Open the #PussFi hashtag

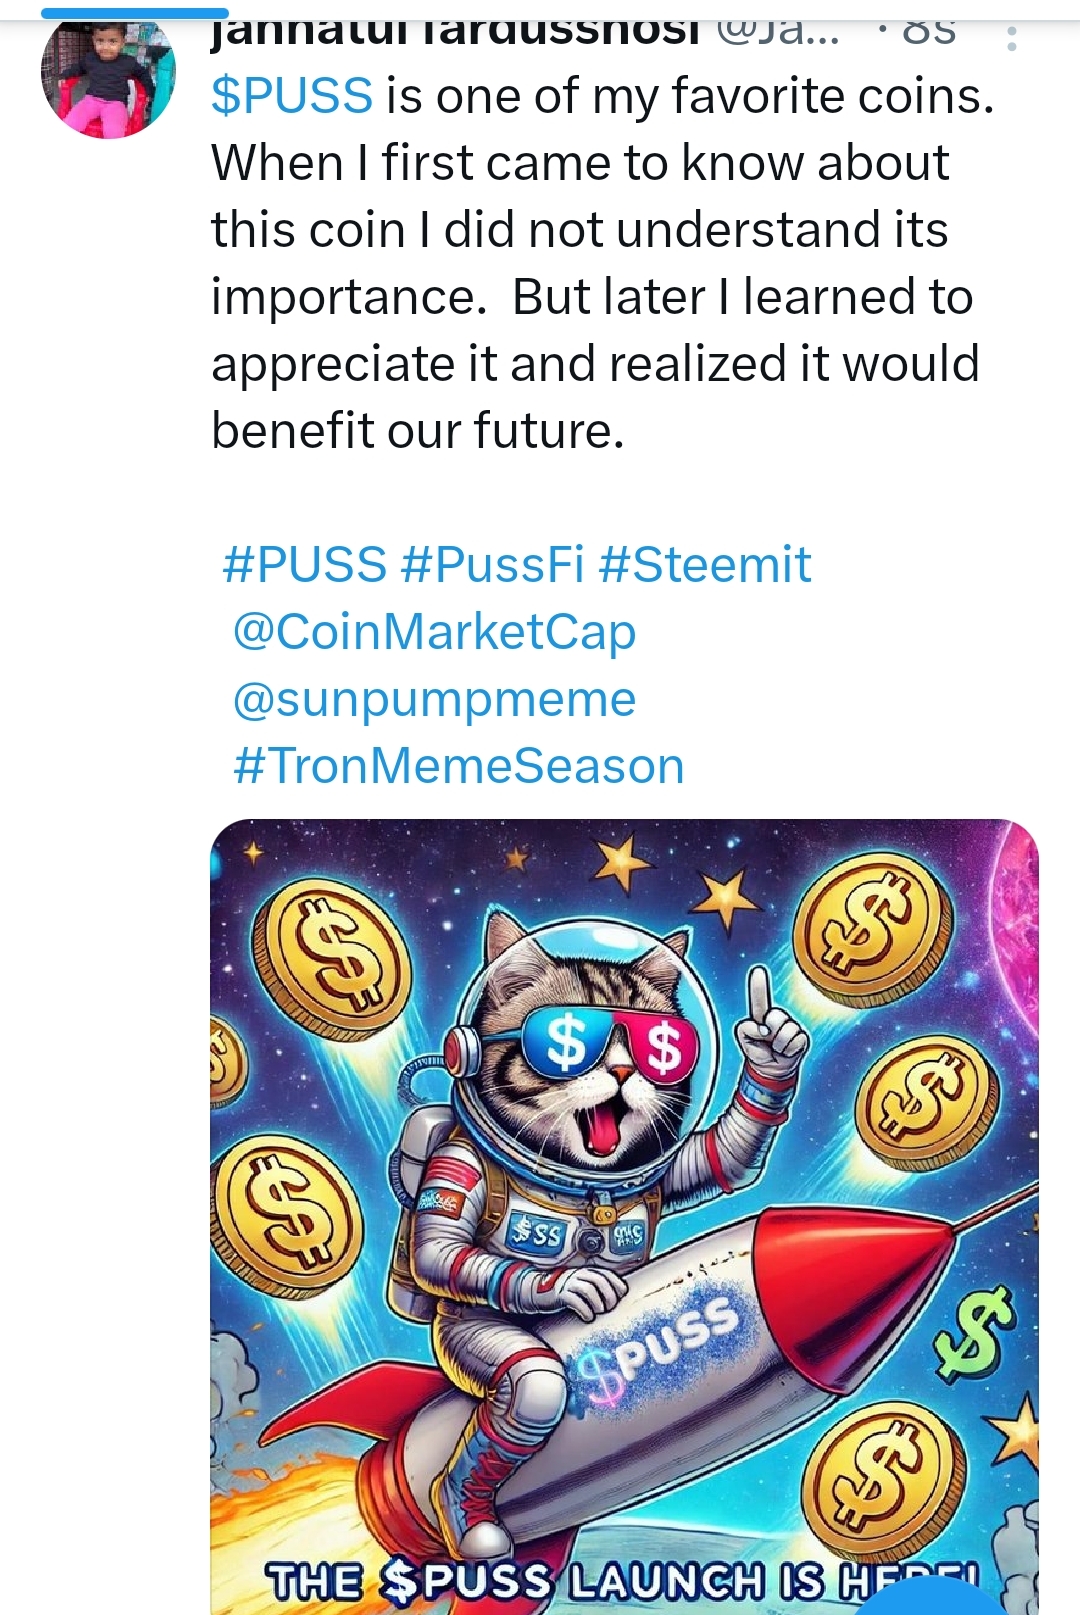(492, 564)
